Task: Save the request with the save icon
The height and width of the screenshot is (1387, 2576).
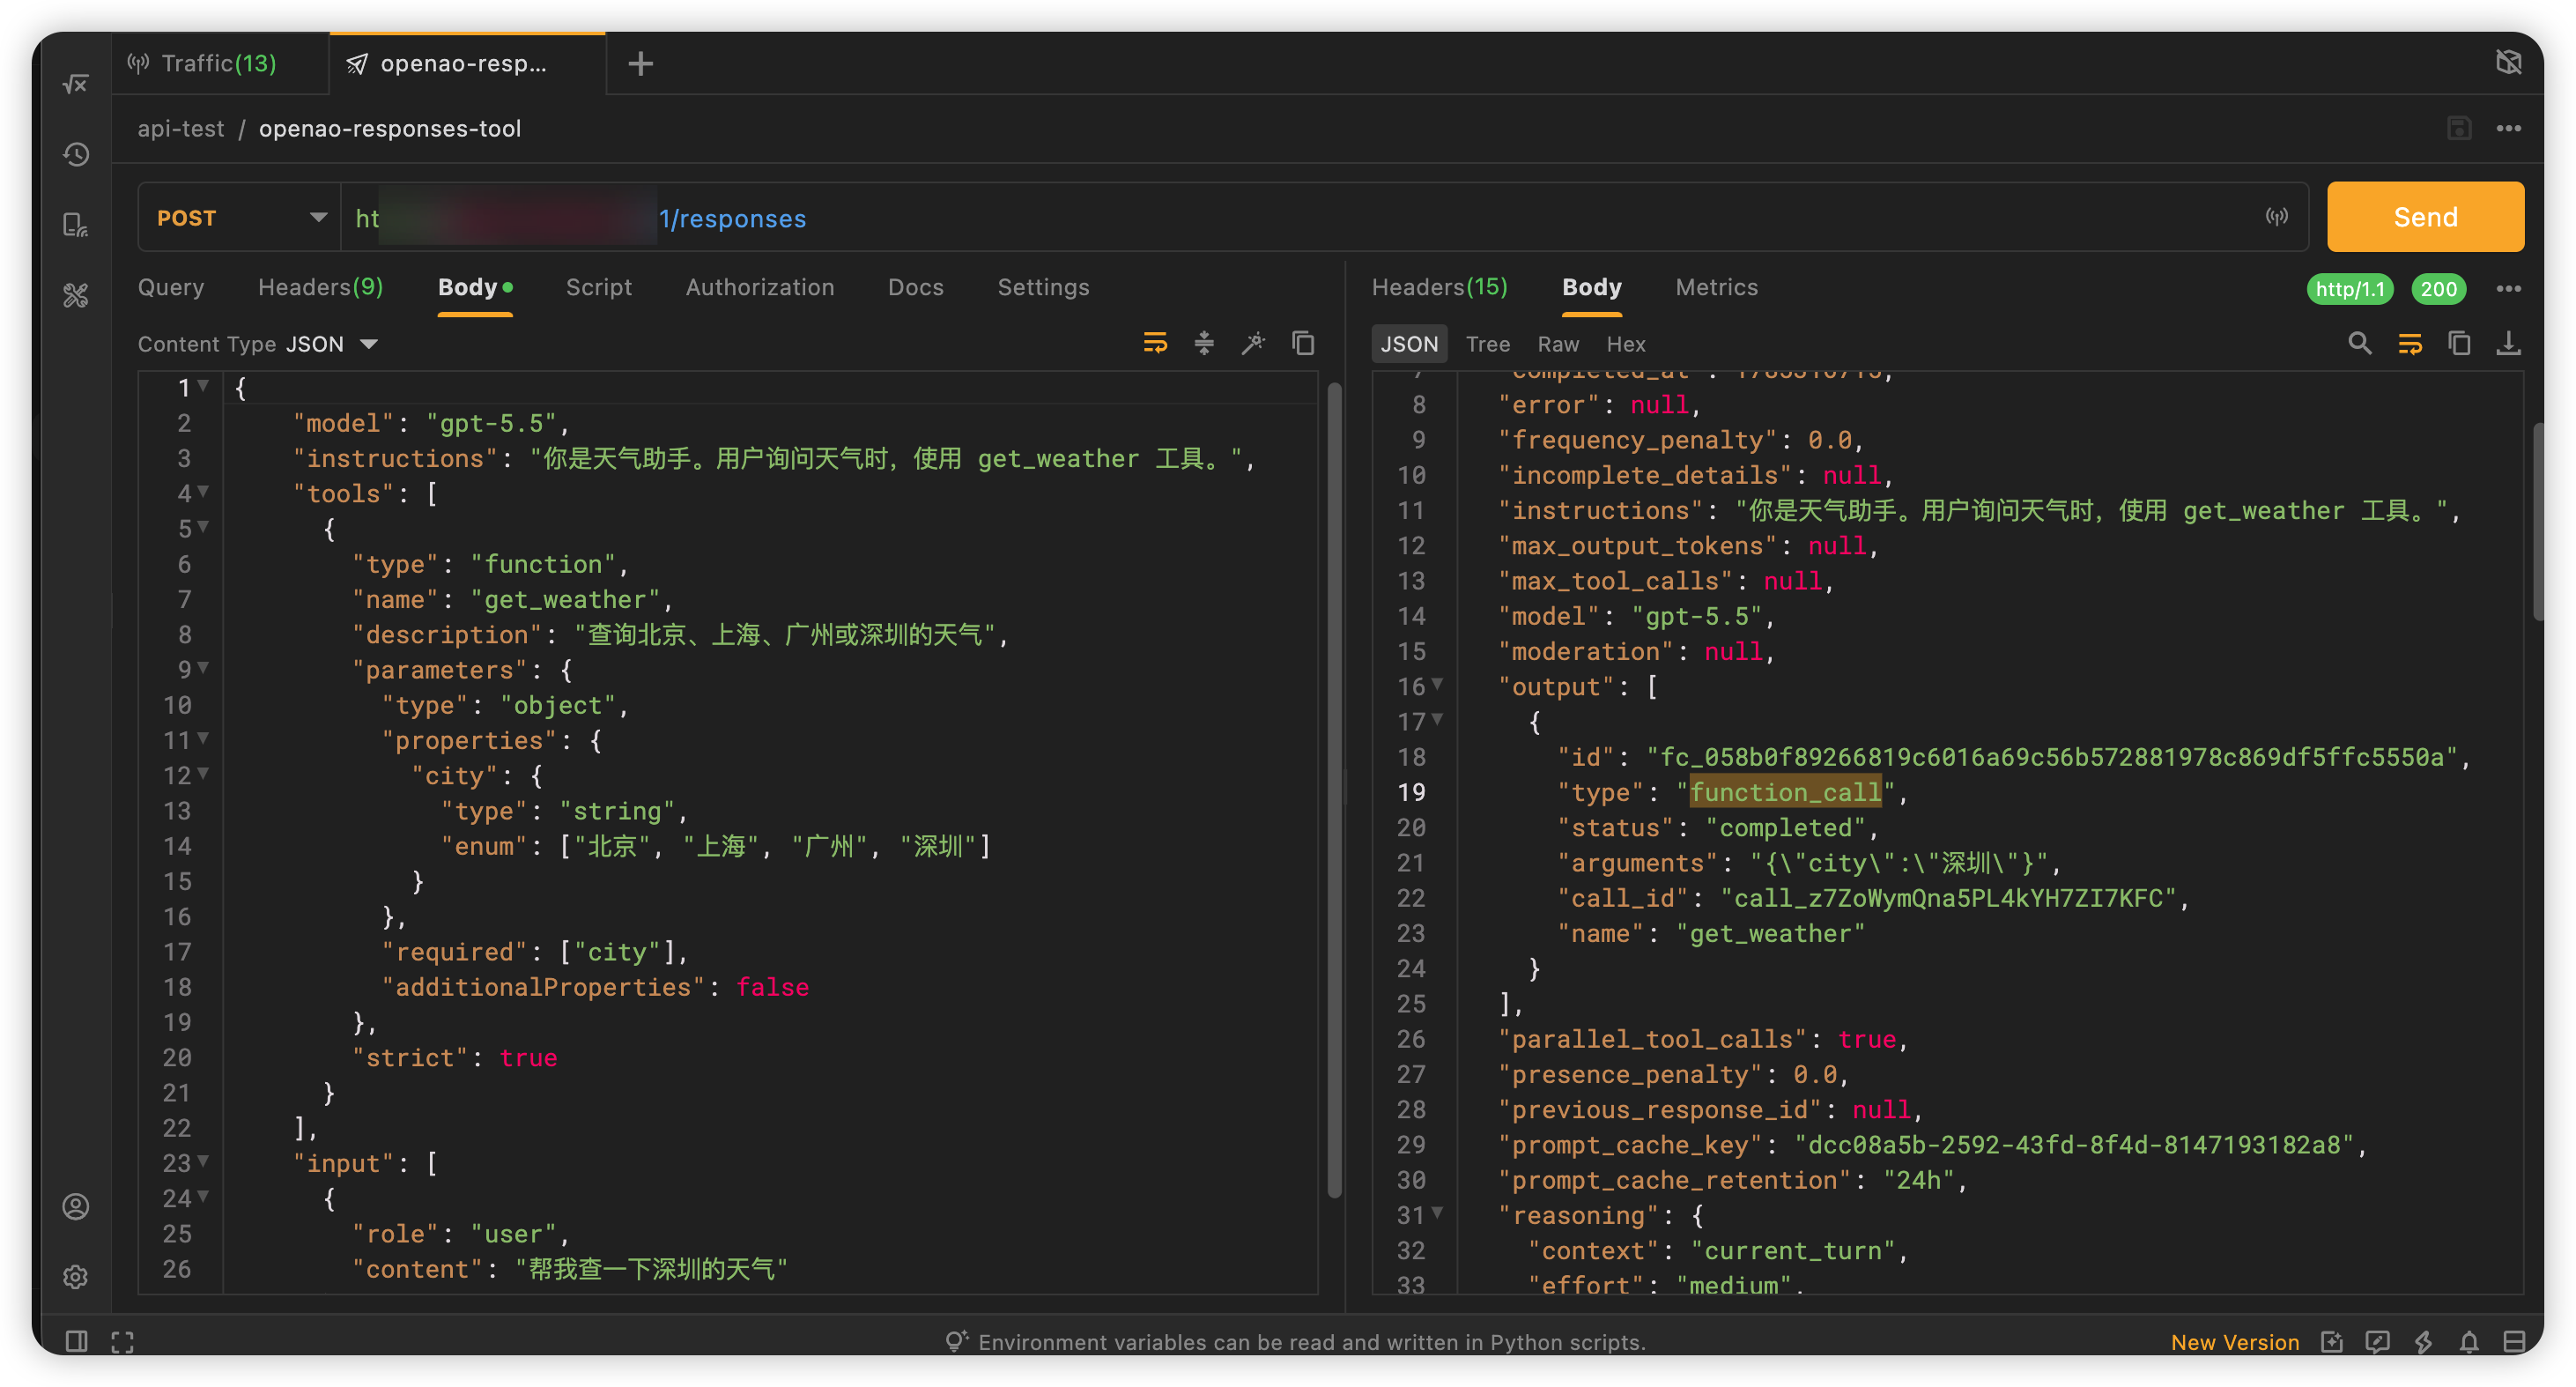Action: coord(2459,128)
